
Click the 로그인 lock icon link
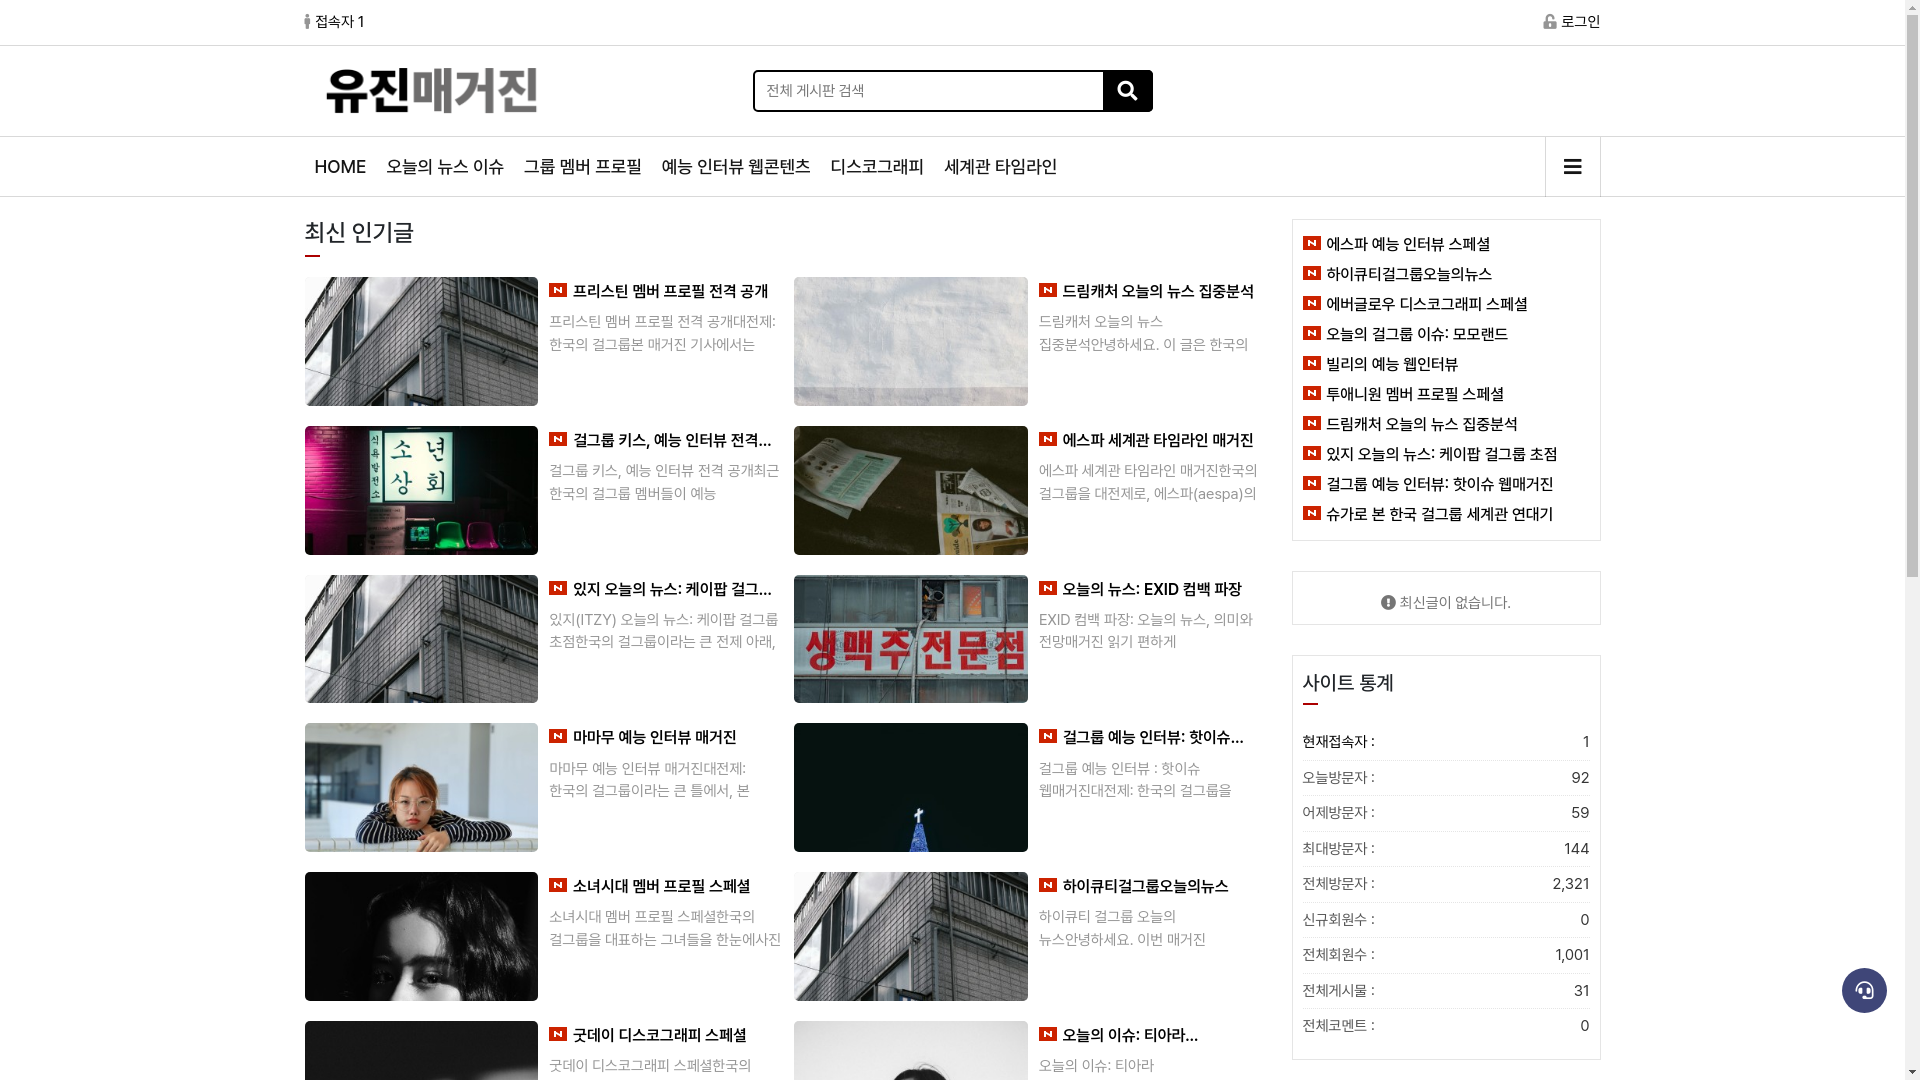click(1571, 21)
